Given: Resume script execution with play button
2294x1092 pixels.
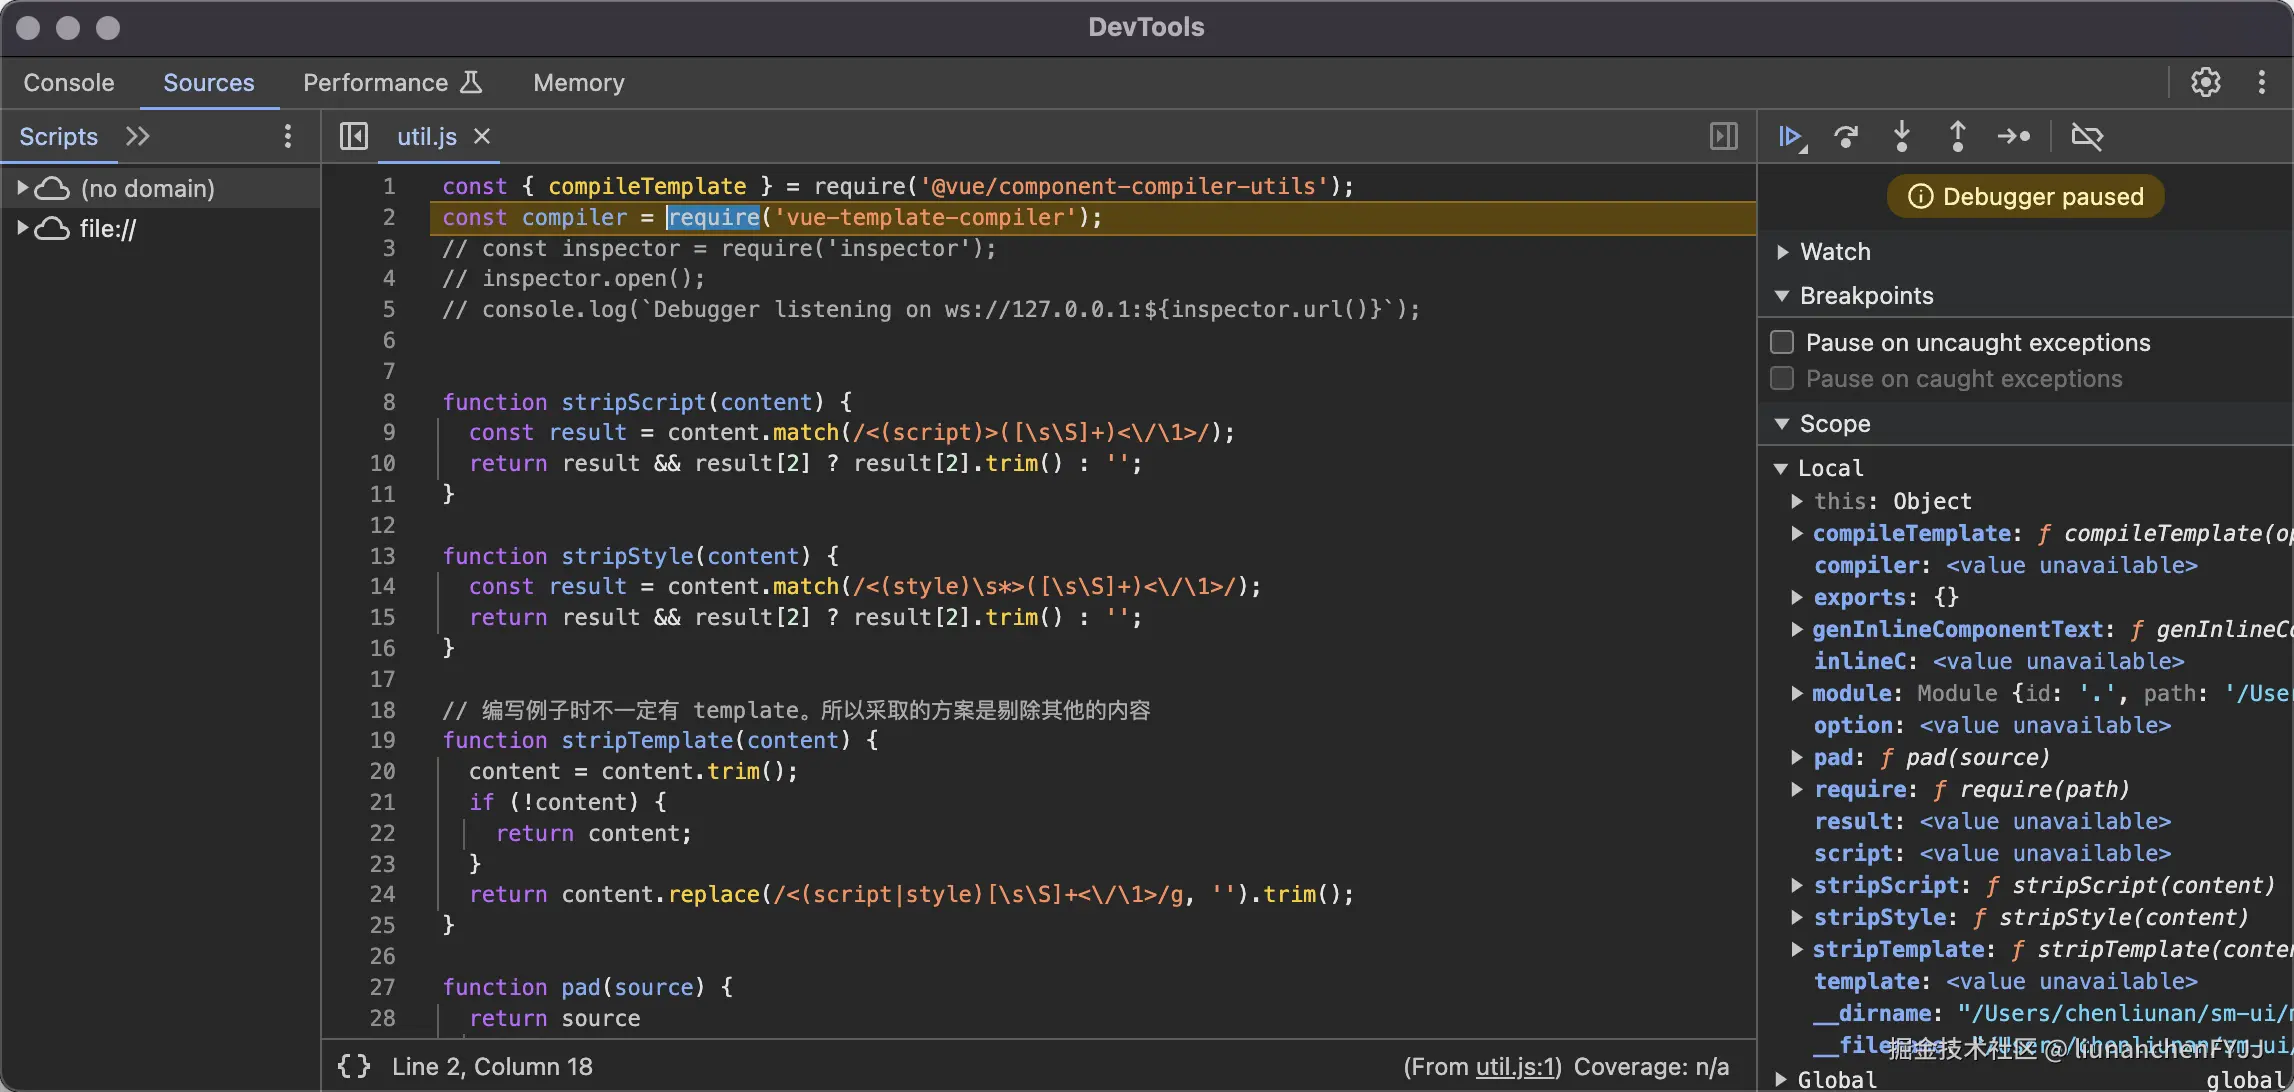Looking at the screenshot, I should click(1789, 136).
